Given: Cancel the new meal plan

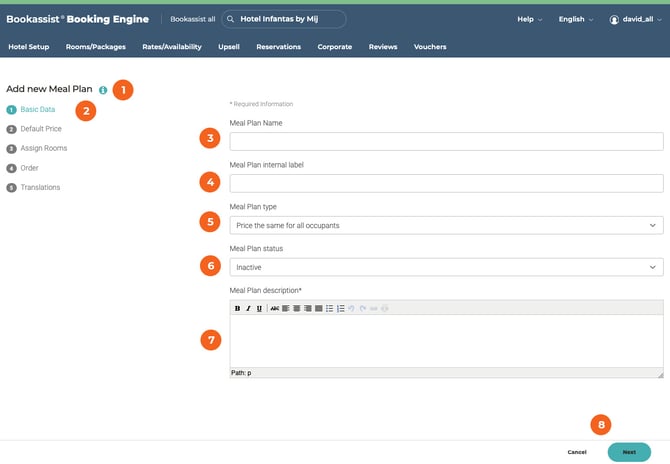Looking at the screenshot, I should [x=577, y=452].
